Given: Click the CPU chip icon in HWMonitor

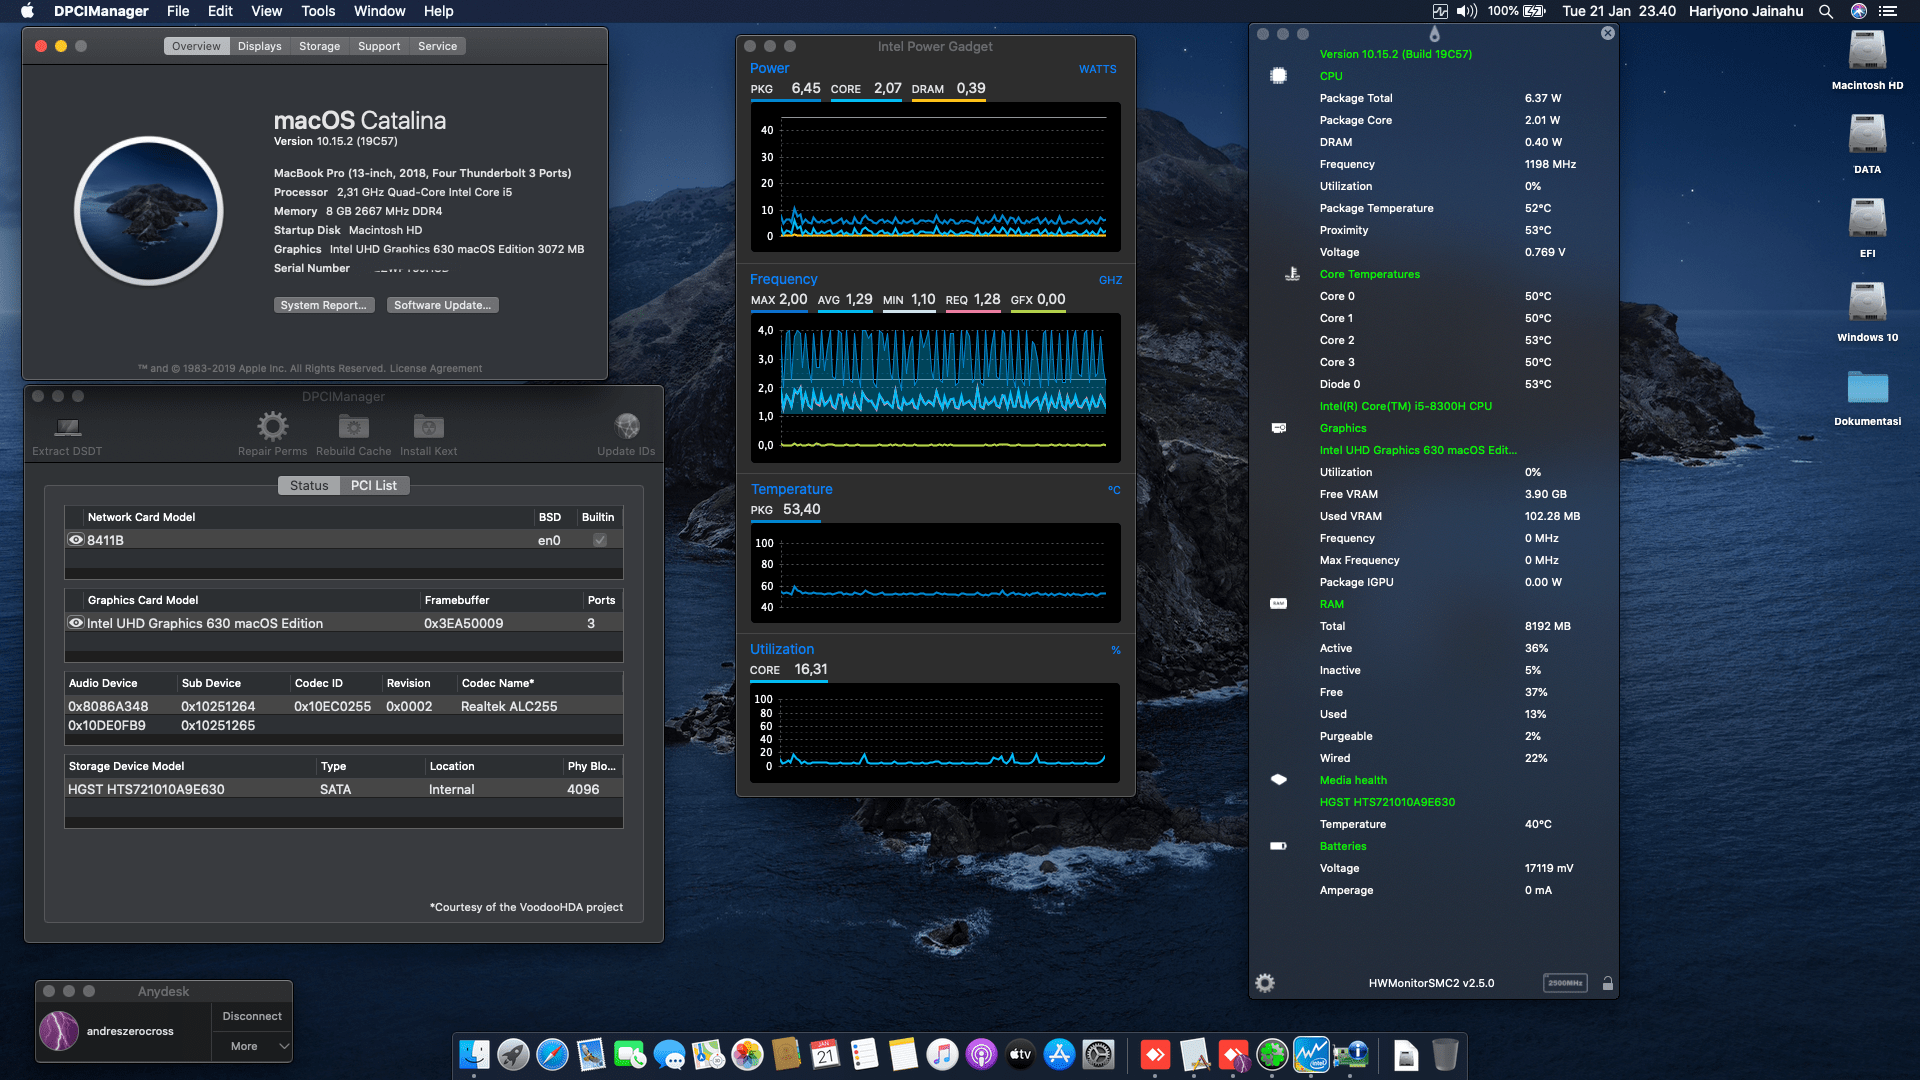Looking at the screenshot, I should [1278, 76].
